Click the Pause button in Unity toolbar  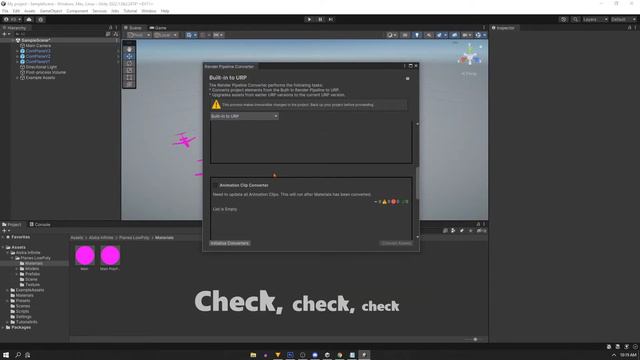coord(320,19)
